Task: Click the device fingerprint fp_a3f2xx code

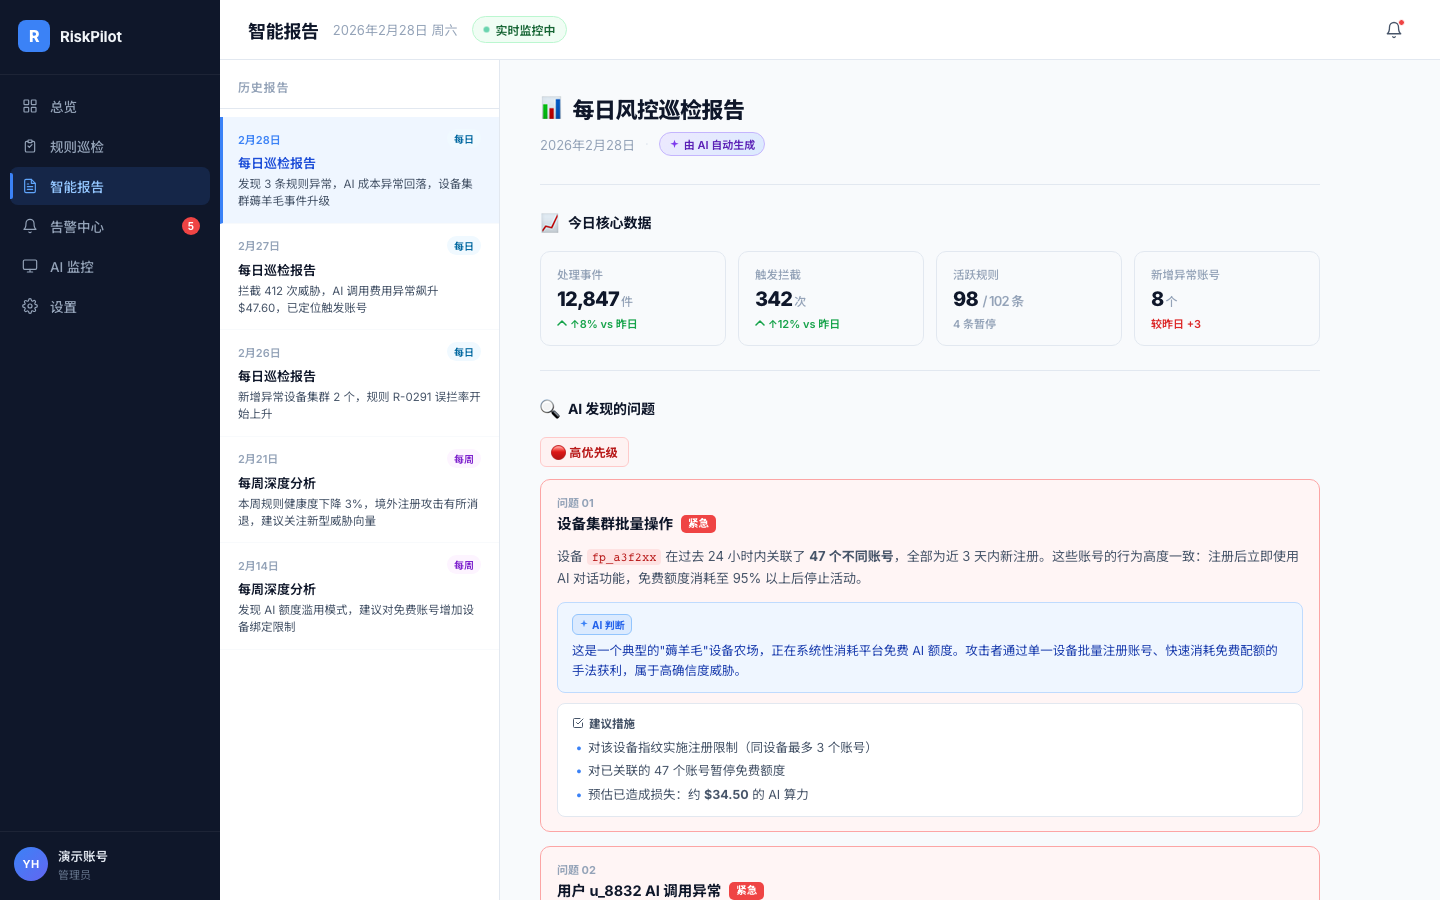Action: (x=625, y=557)
